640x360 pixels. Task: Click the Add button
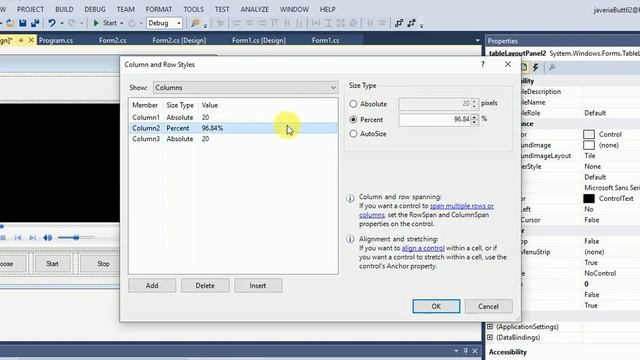[152, 286]
